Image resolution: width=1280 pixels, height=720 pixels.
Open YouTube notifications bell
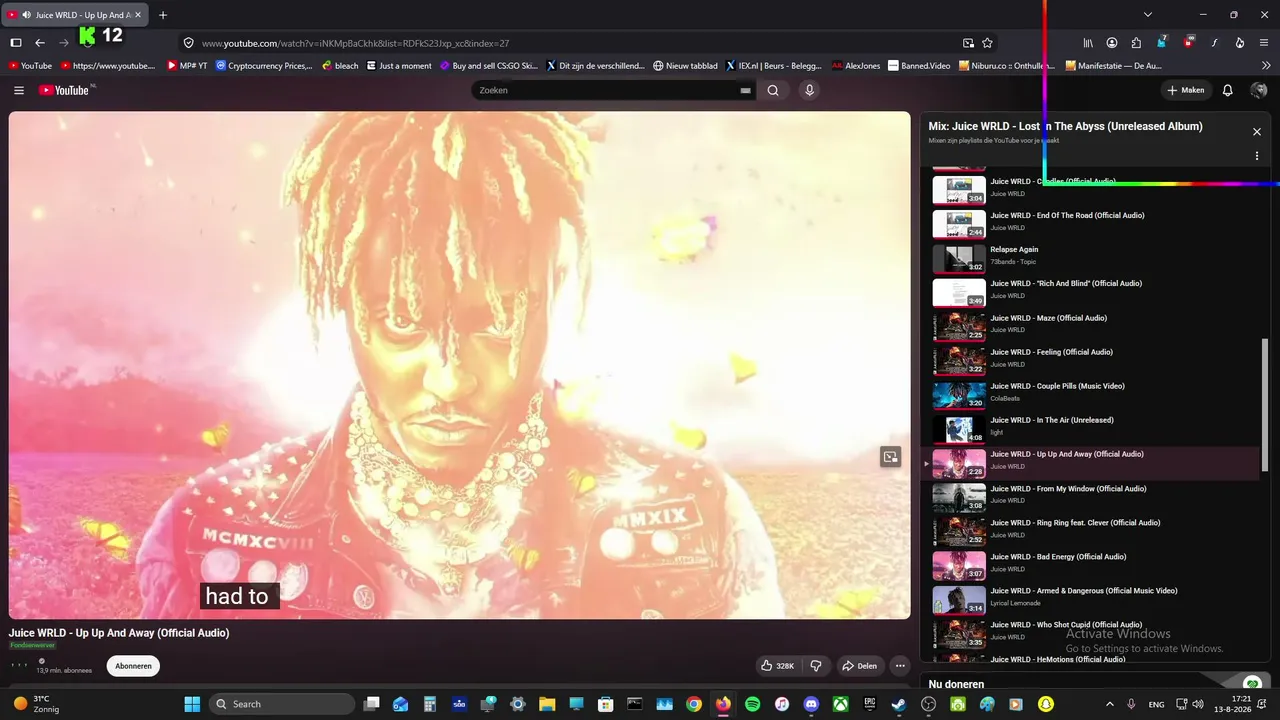[1228, 90]
